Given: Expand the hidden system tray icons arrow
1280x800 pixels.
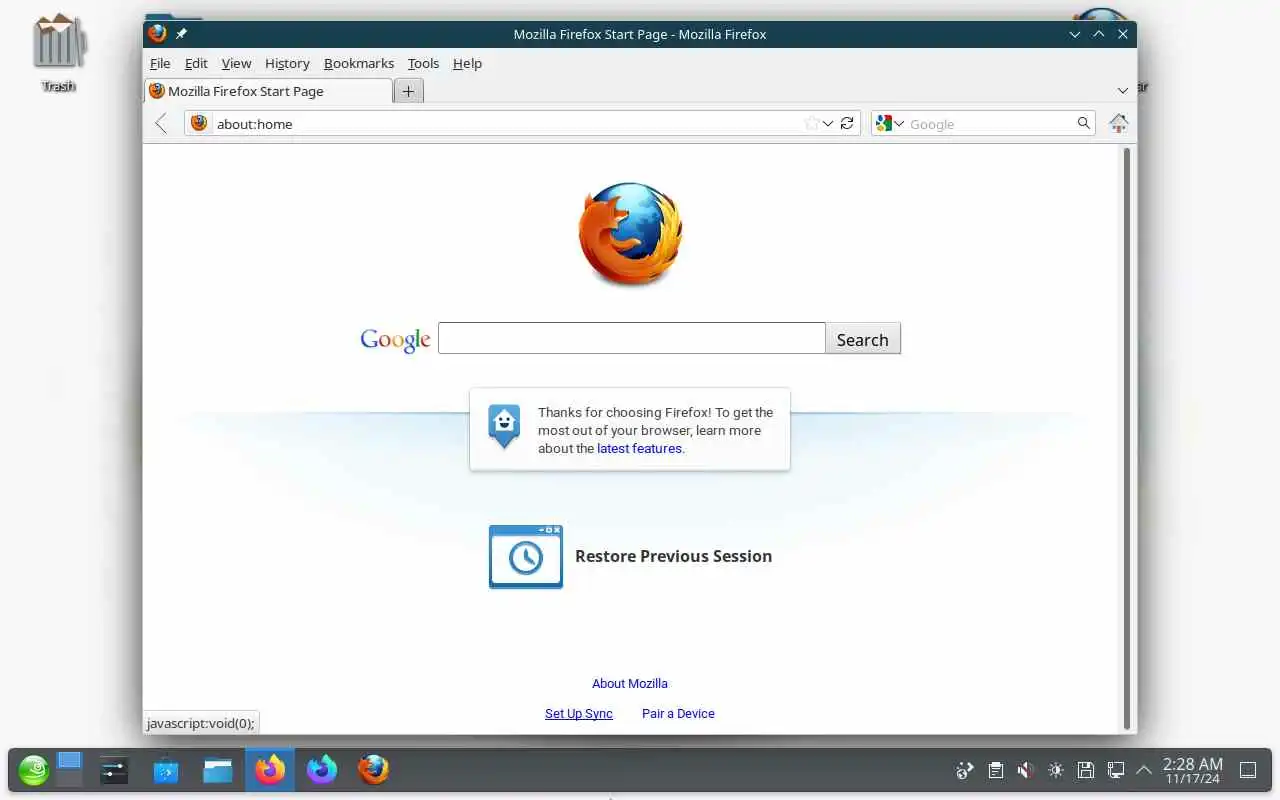Looking at the screenshot, I should [1144, 770].
